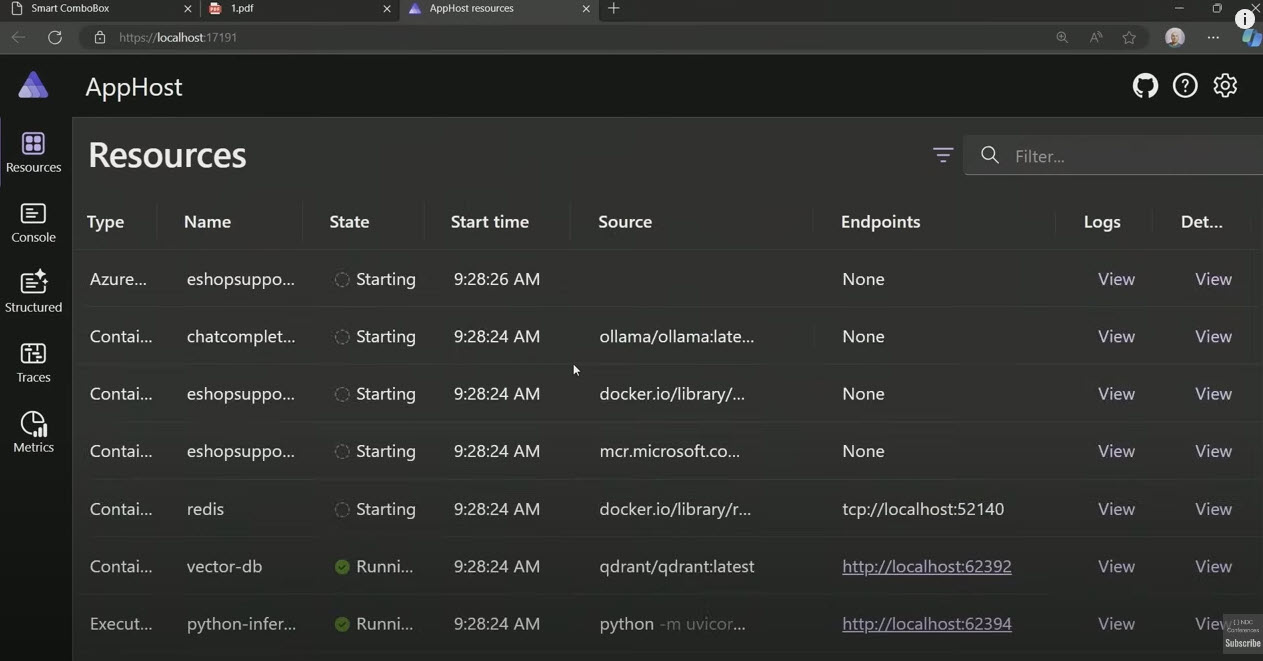Sort by the Start time column header
The image size is (1263, 661).
[490, 222]
